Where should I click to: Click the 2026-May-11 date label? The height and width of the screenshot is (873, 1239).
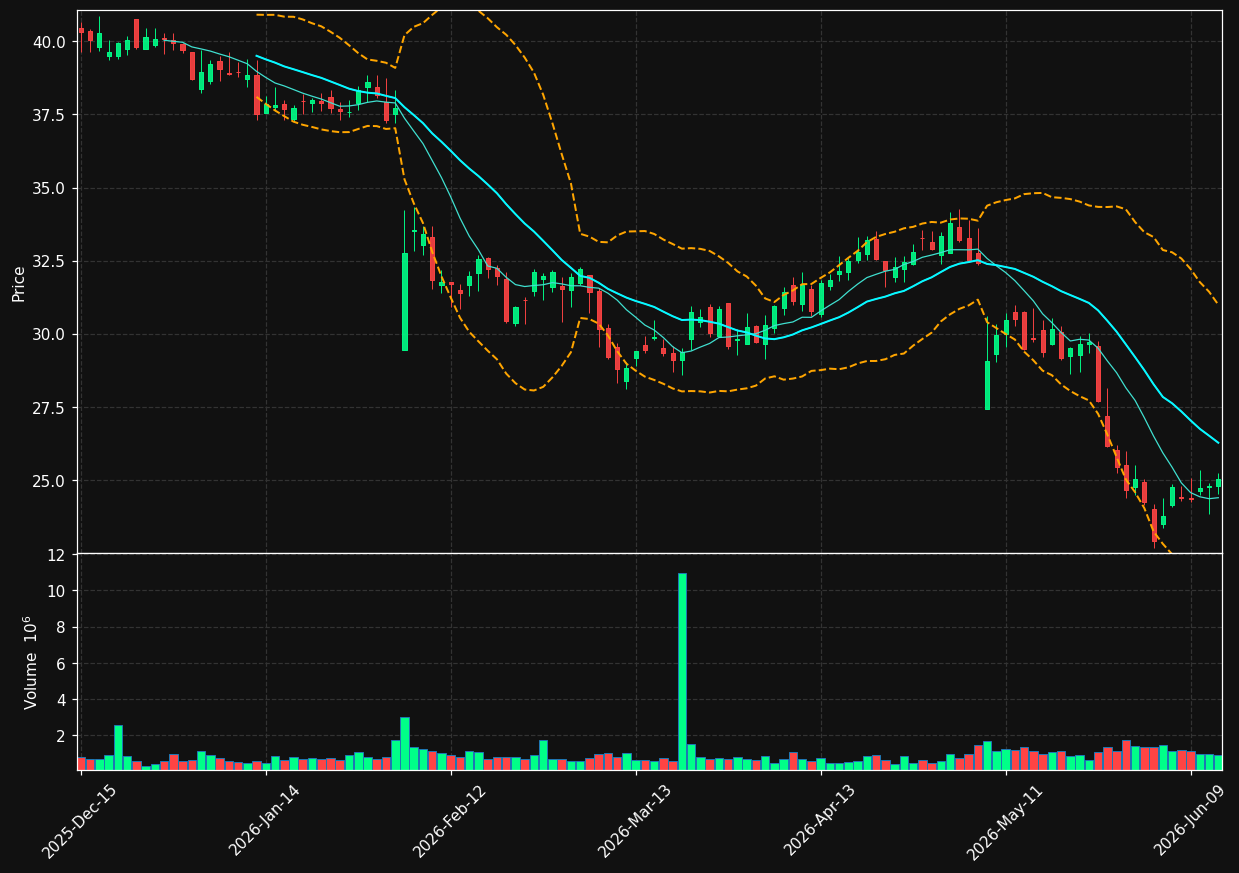(x=1003, y=820)
